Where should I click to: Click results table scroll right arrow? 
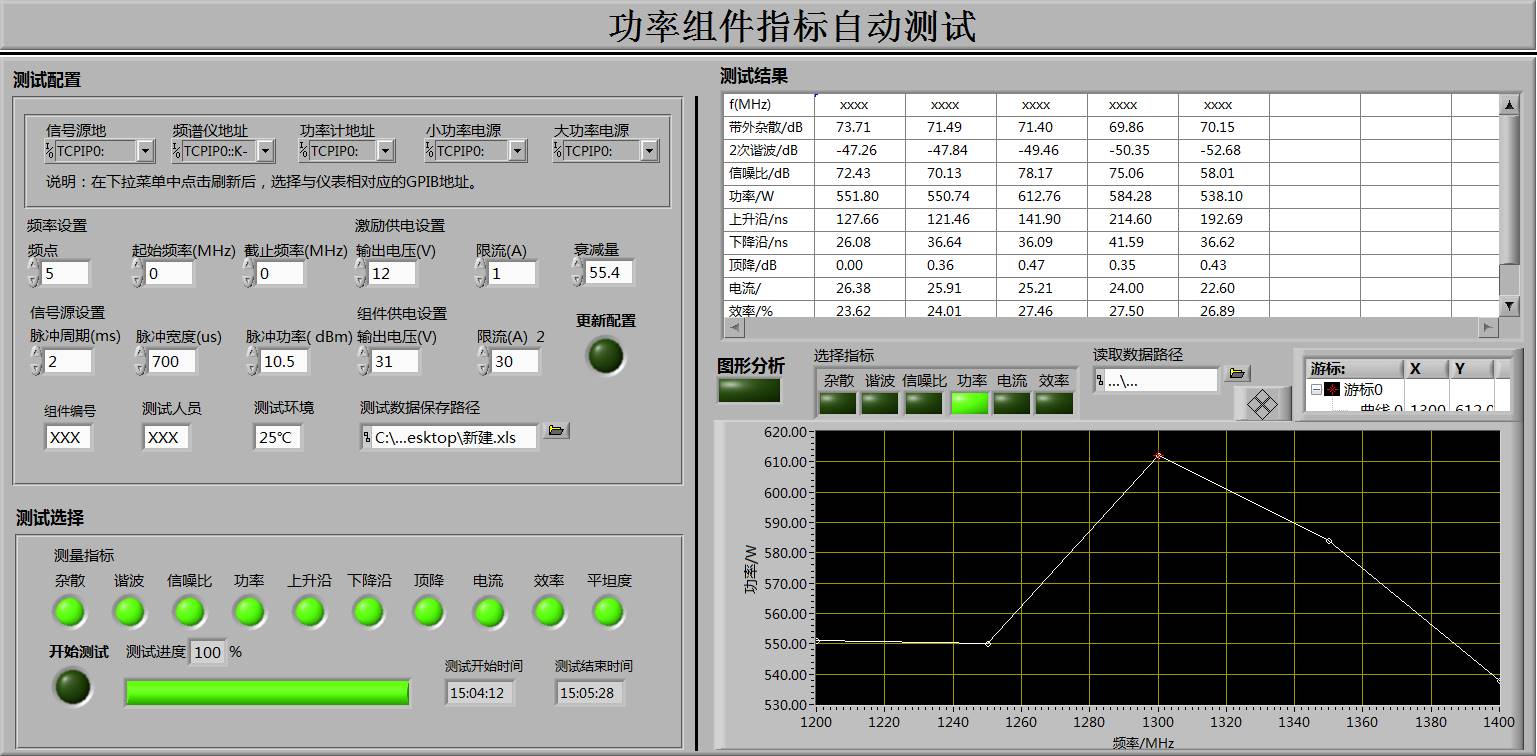click(1488, 328)
